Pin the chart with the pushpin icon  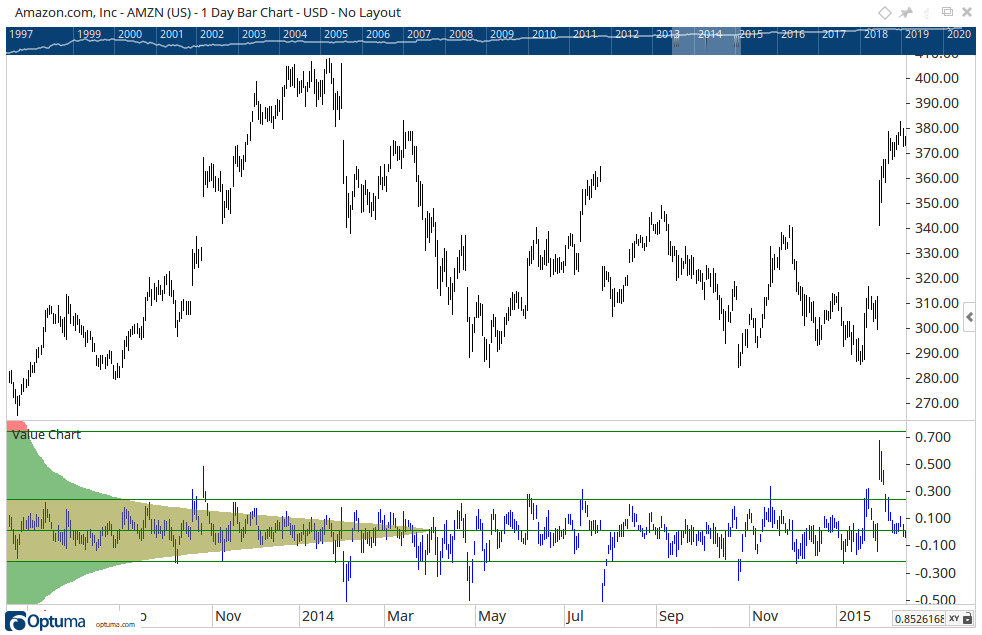coord(906,13)
